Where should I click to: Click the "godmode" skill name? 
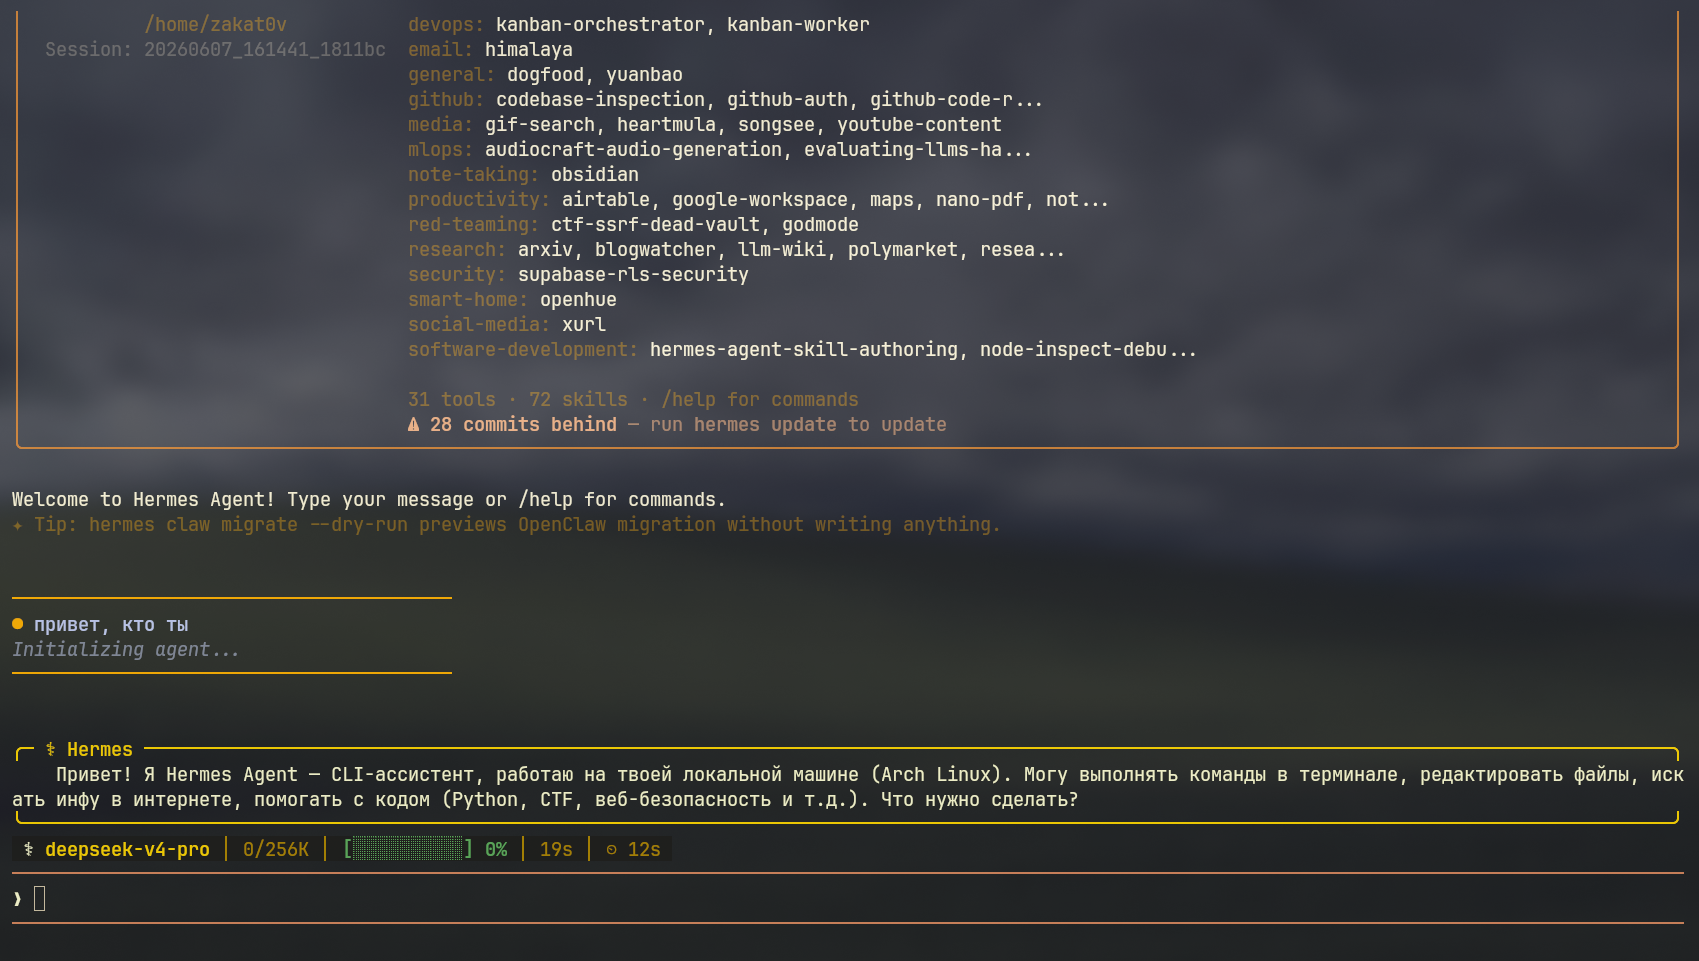click(x=820, y=225)
